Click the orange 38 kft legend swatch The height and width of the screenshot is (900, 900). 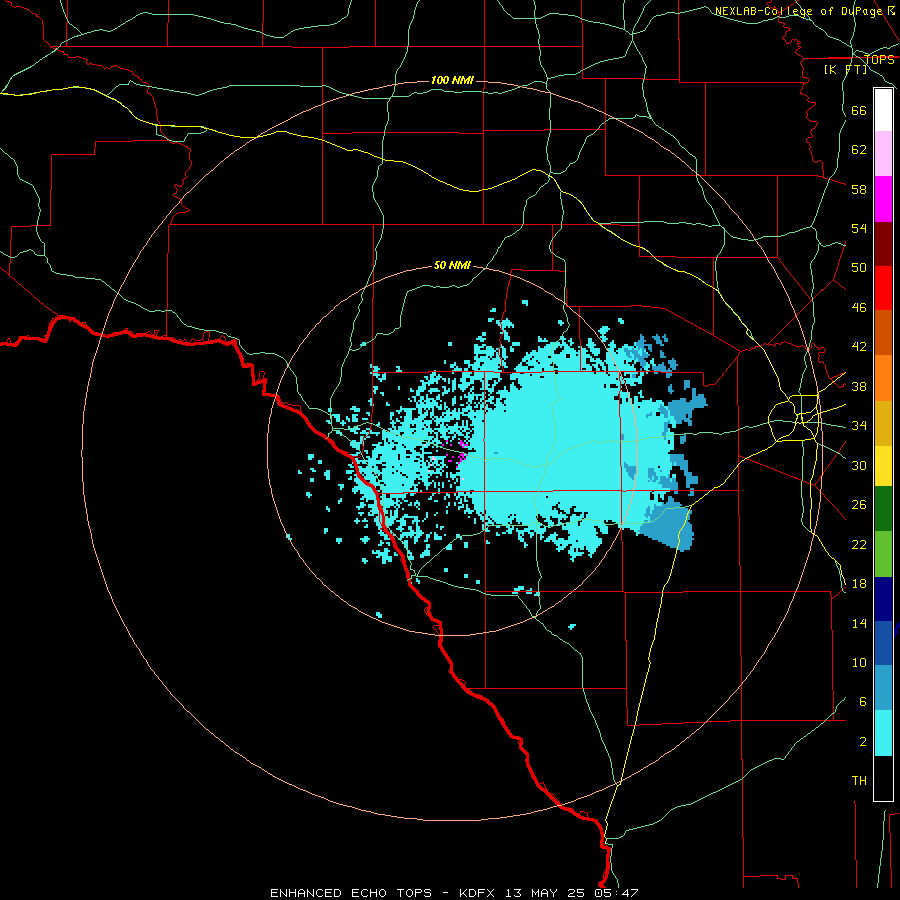(883, 378)
